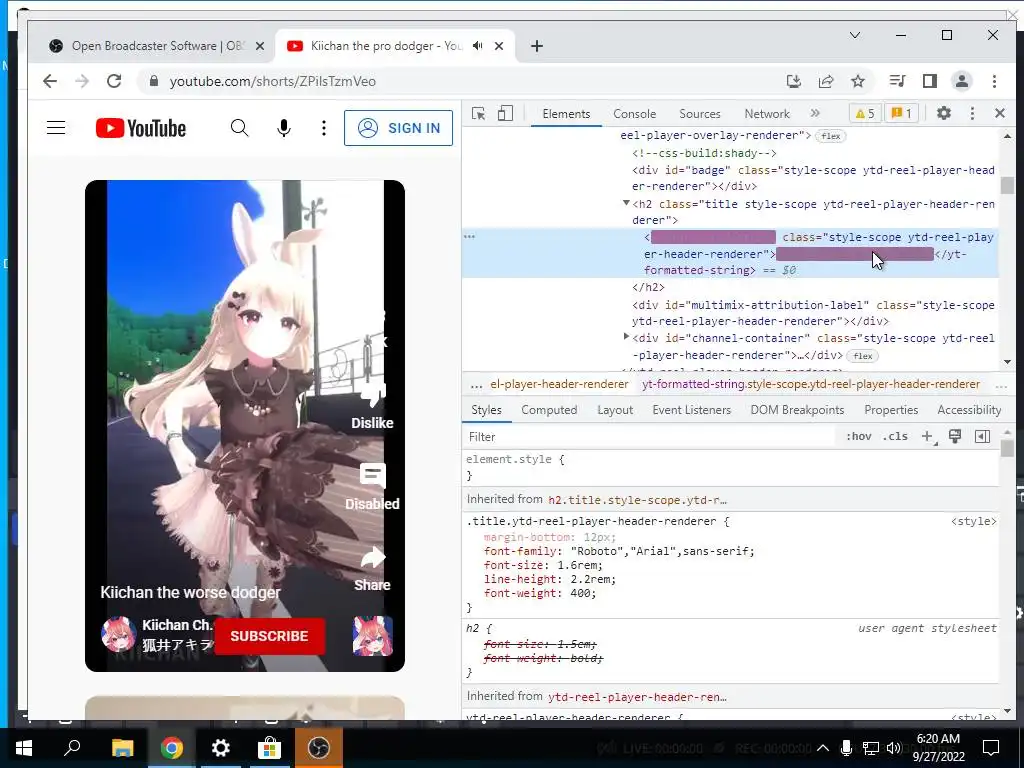Add new style rule plus icon
This screenshot has height=768, width=1024.
click(927, 436)
